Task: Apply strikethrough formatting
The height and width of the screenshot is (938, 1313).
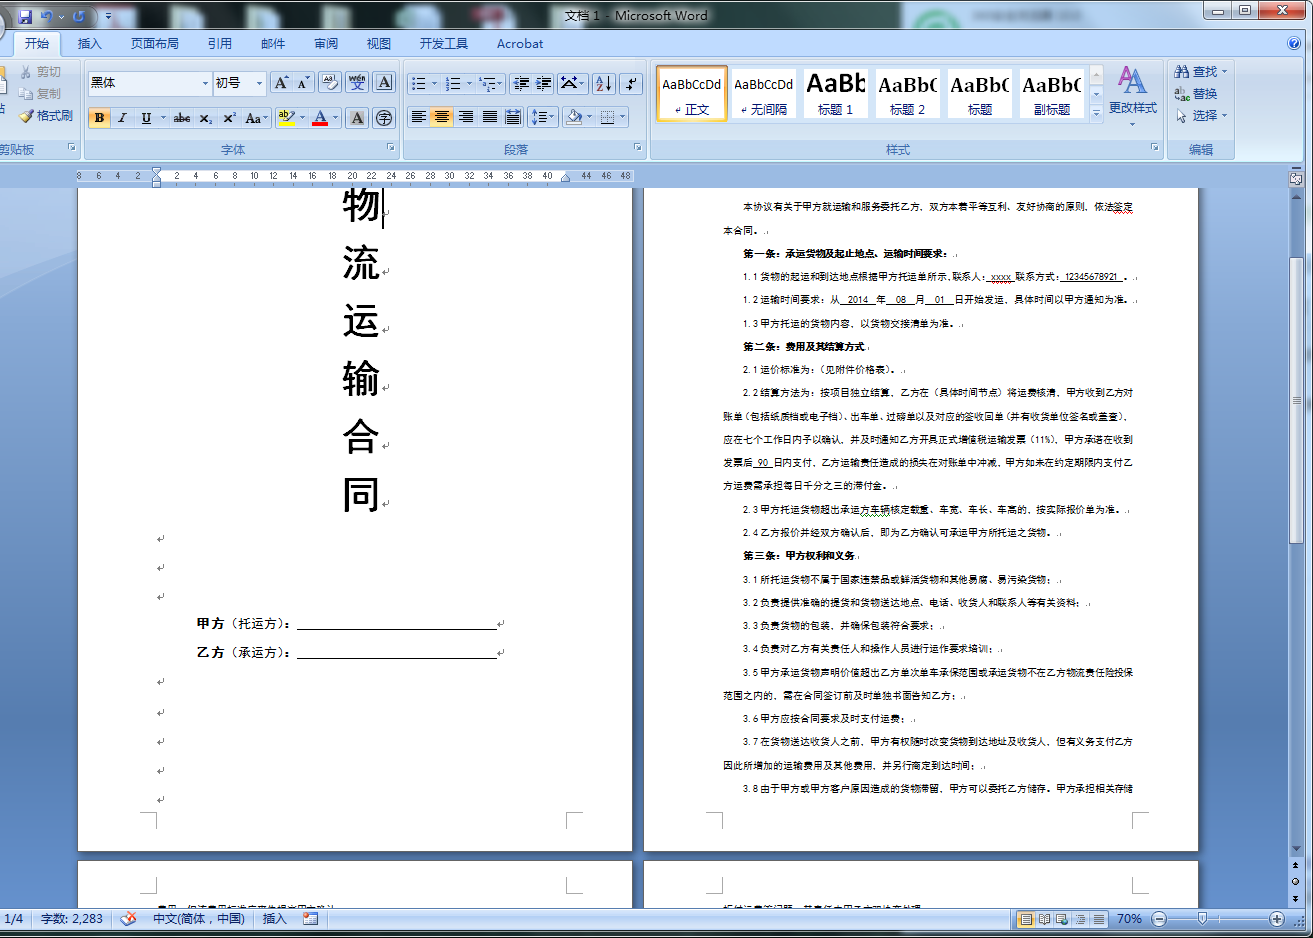Action: [181, 118]
